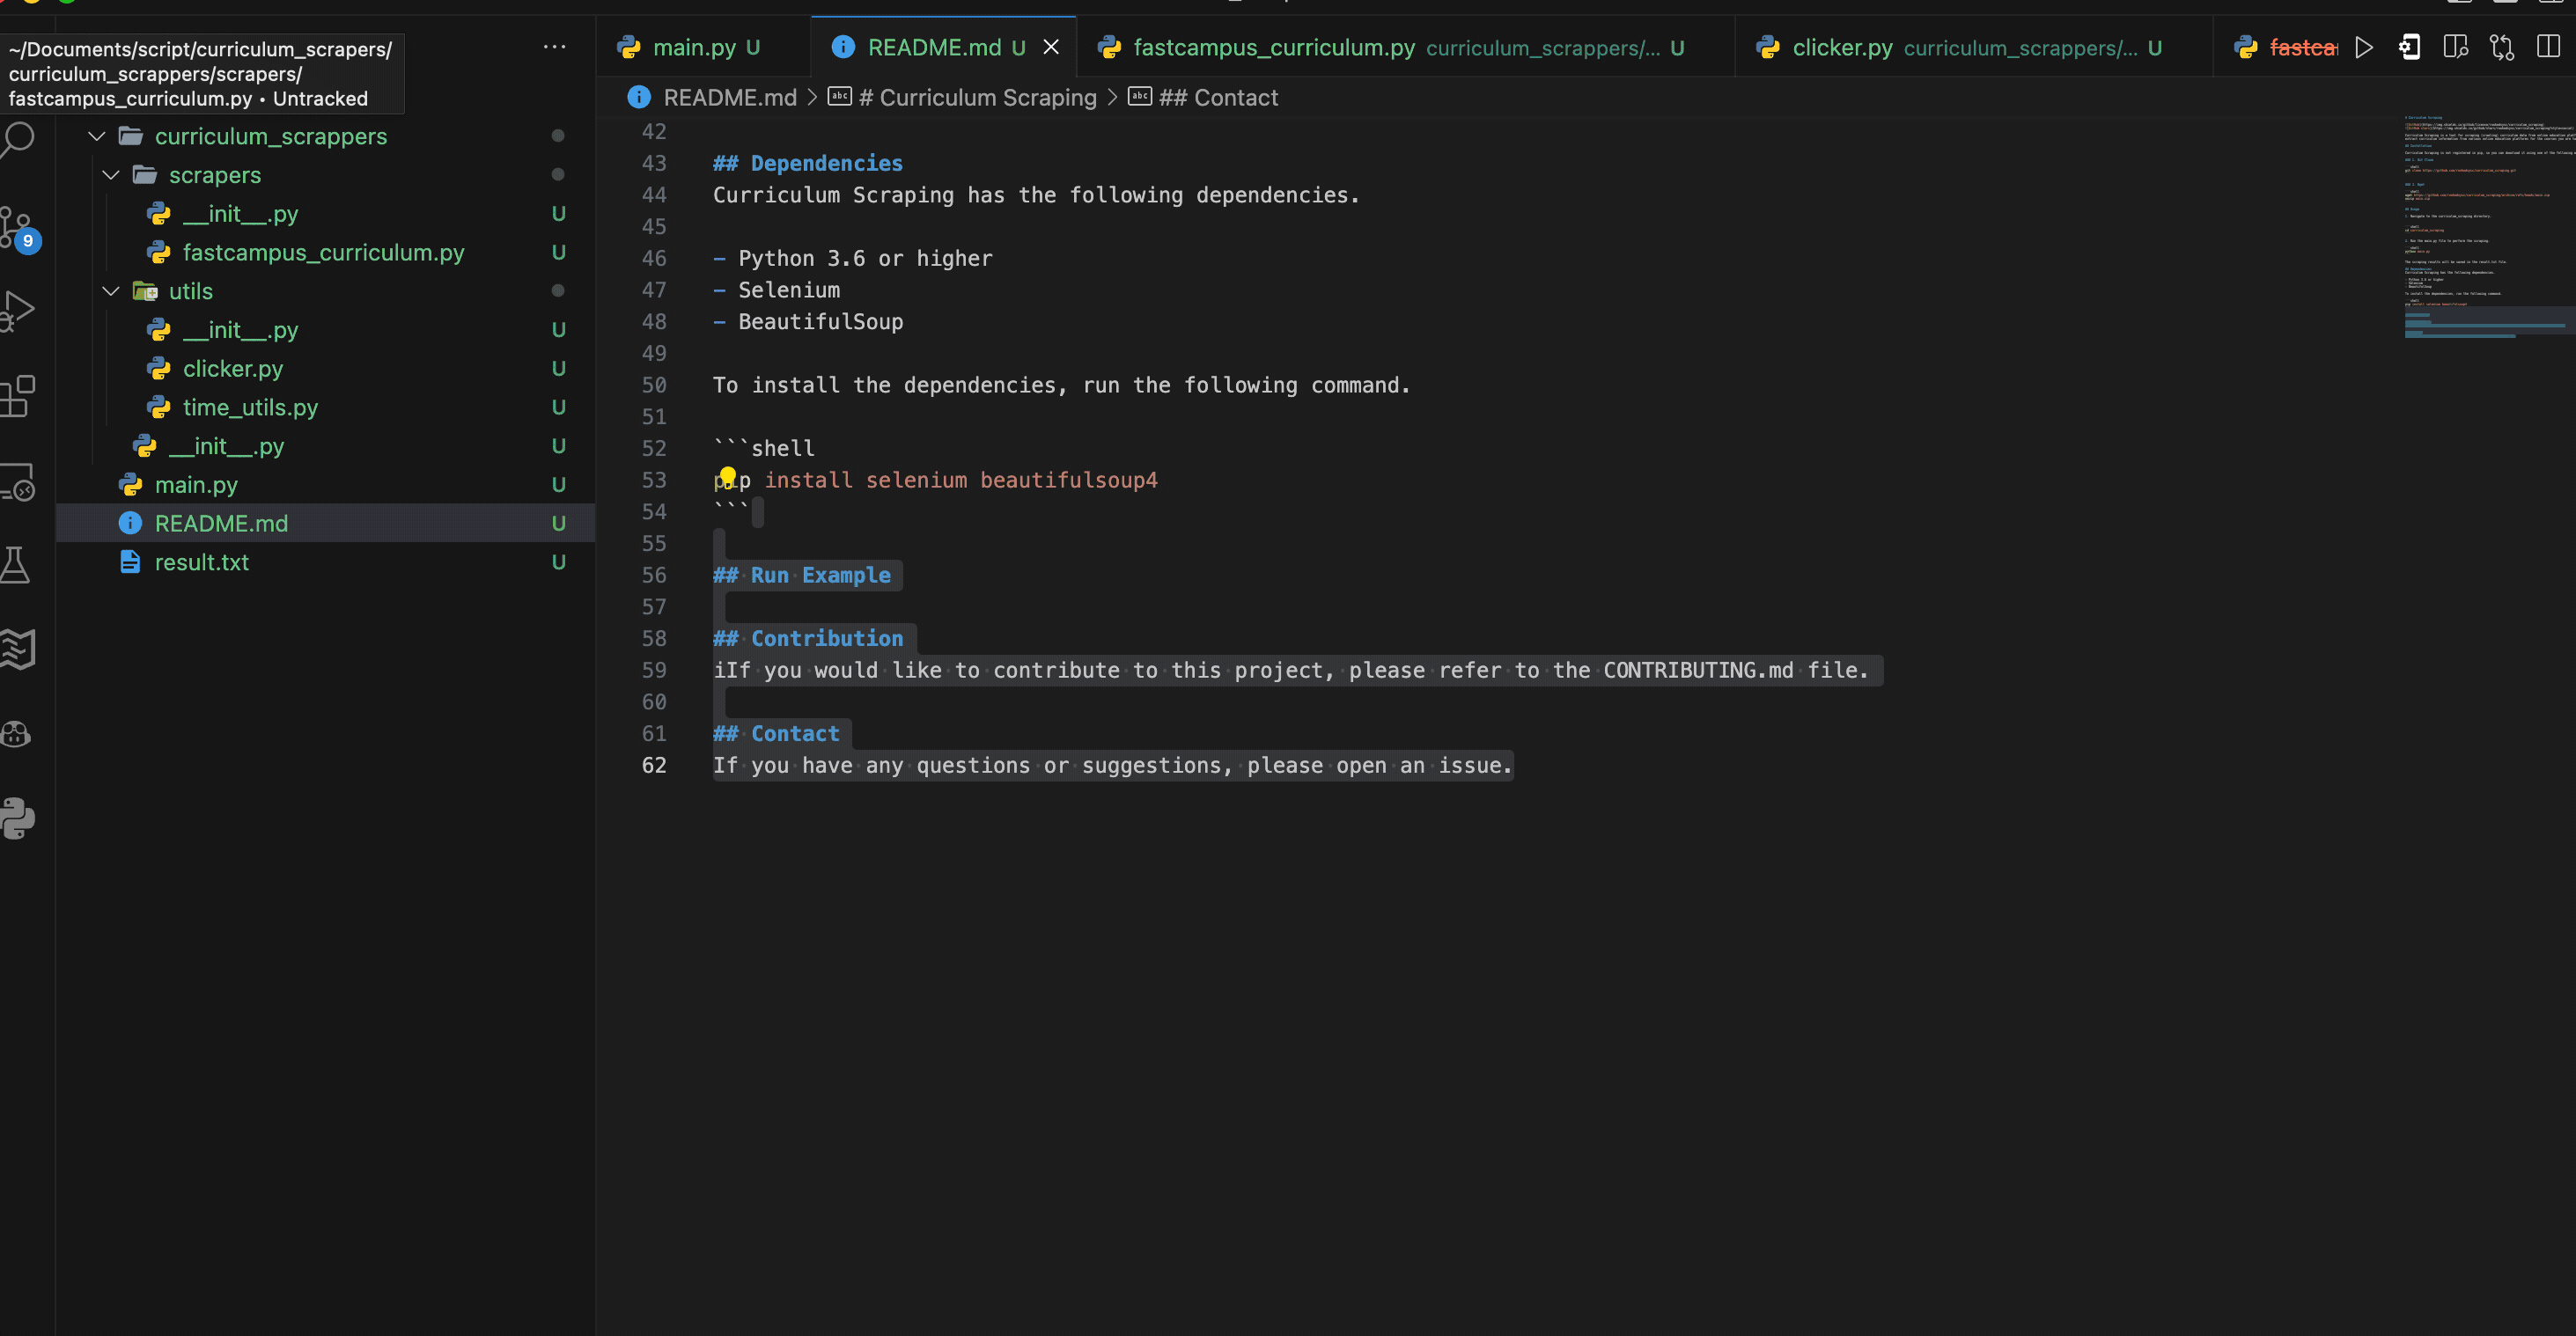Viewport: 2576px width, 1336px height.
Task: Switch to the main.py tab
Action: click(x=693, y=48)
